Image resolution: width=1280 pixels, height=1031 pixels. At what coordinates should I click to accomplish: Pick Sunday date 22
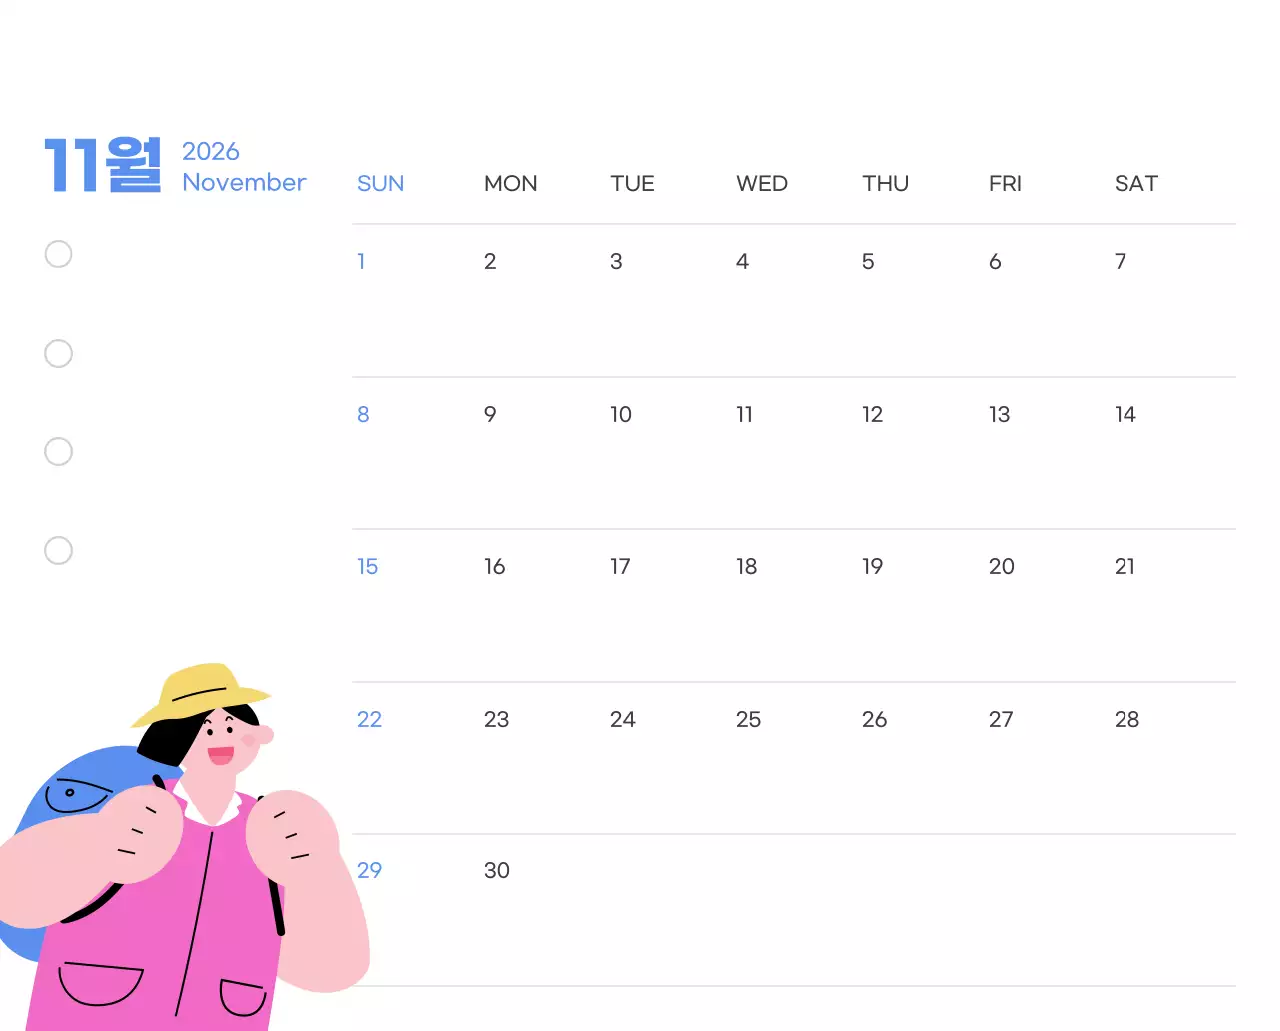click(x=369, y=720)
